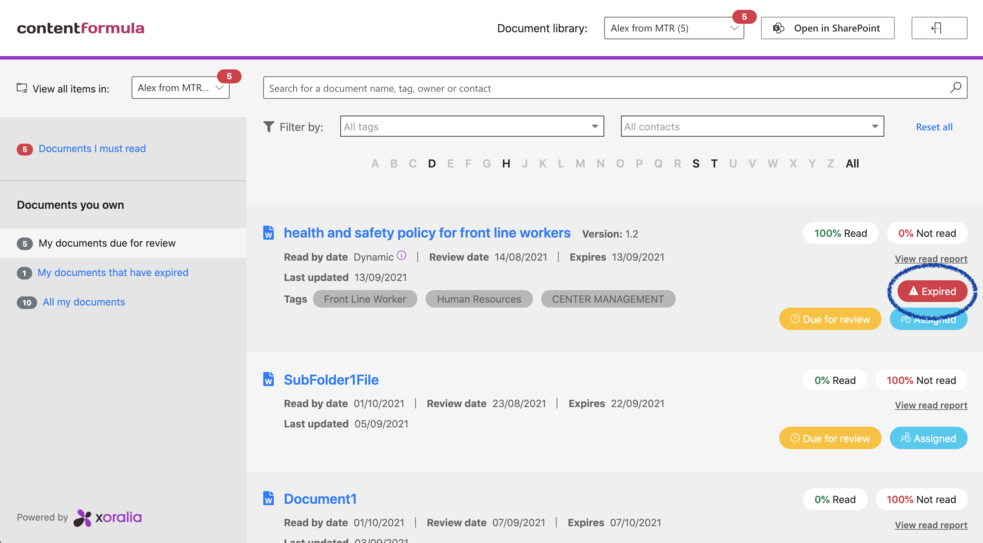
Task: Click the document search input field
Action: pyautogui.click(x=614, y=88)
